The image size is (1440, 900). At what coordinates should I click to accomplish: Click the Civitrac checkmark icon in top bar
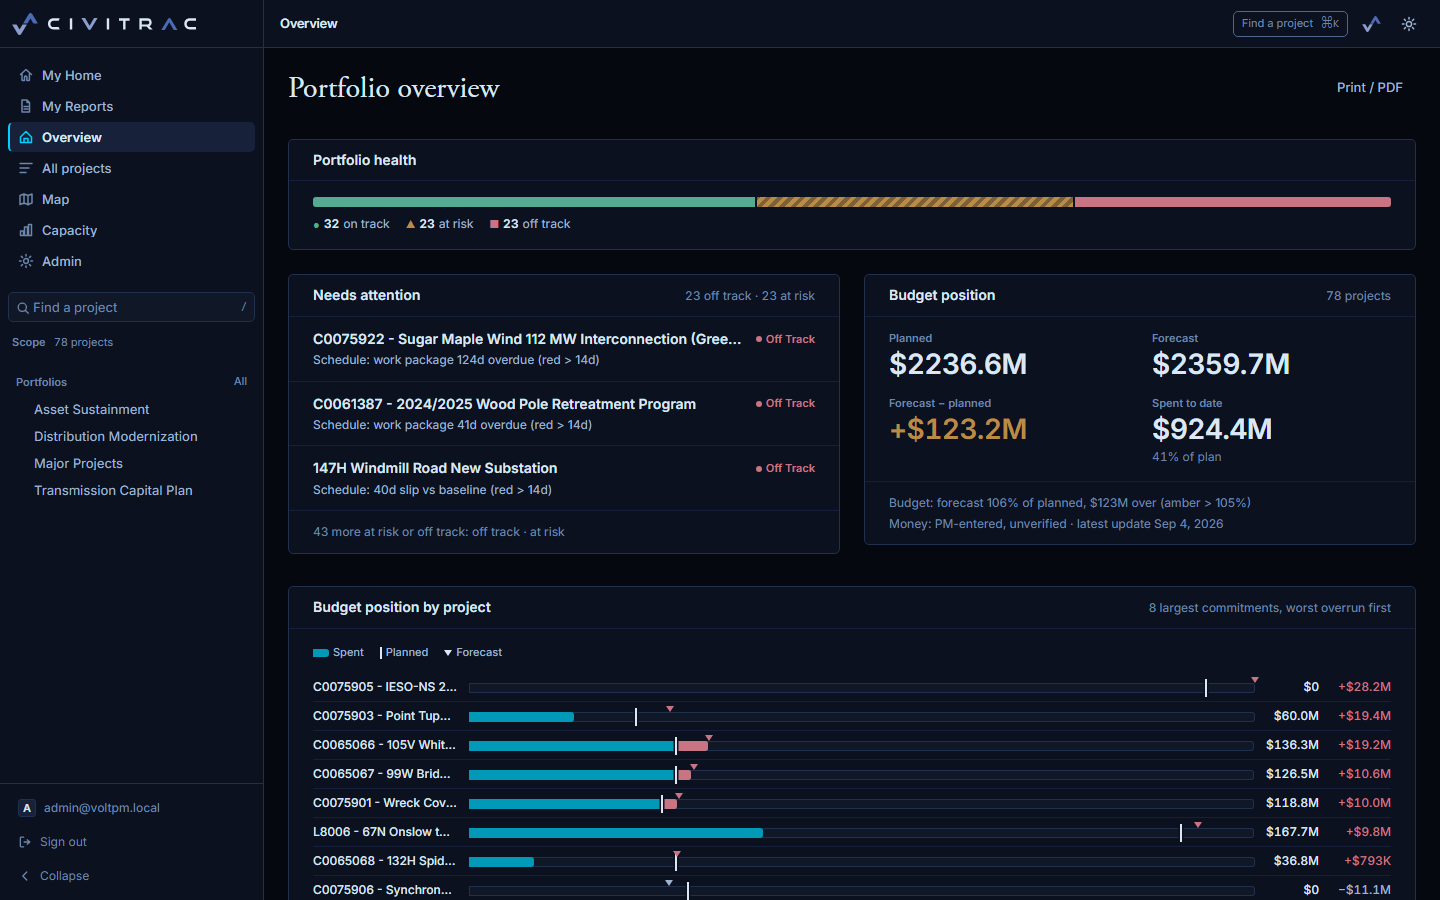(x=1371, y=24)
